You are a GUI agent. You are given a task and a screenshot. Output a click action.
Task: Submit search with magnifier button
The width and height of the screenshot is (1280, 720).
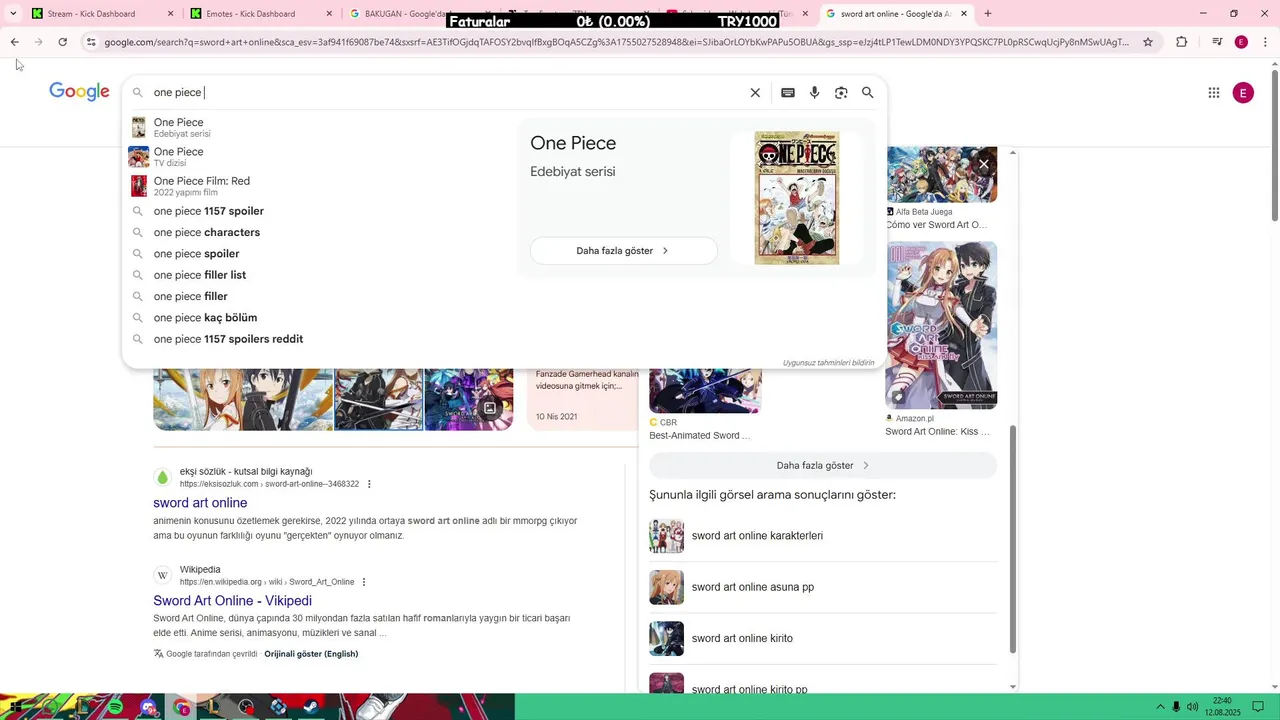(x=868, y=92)
